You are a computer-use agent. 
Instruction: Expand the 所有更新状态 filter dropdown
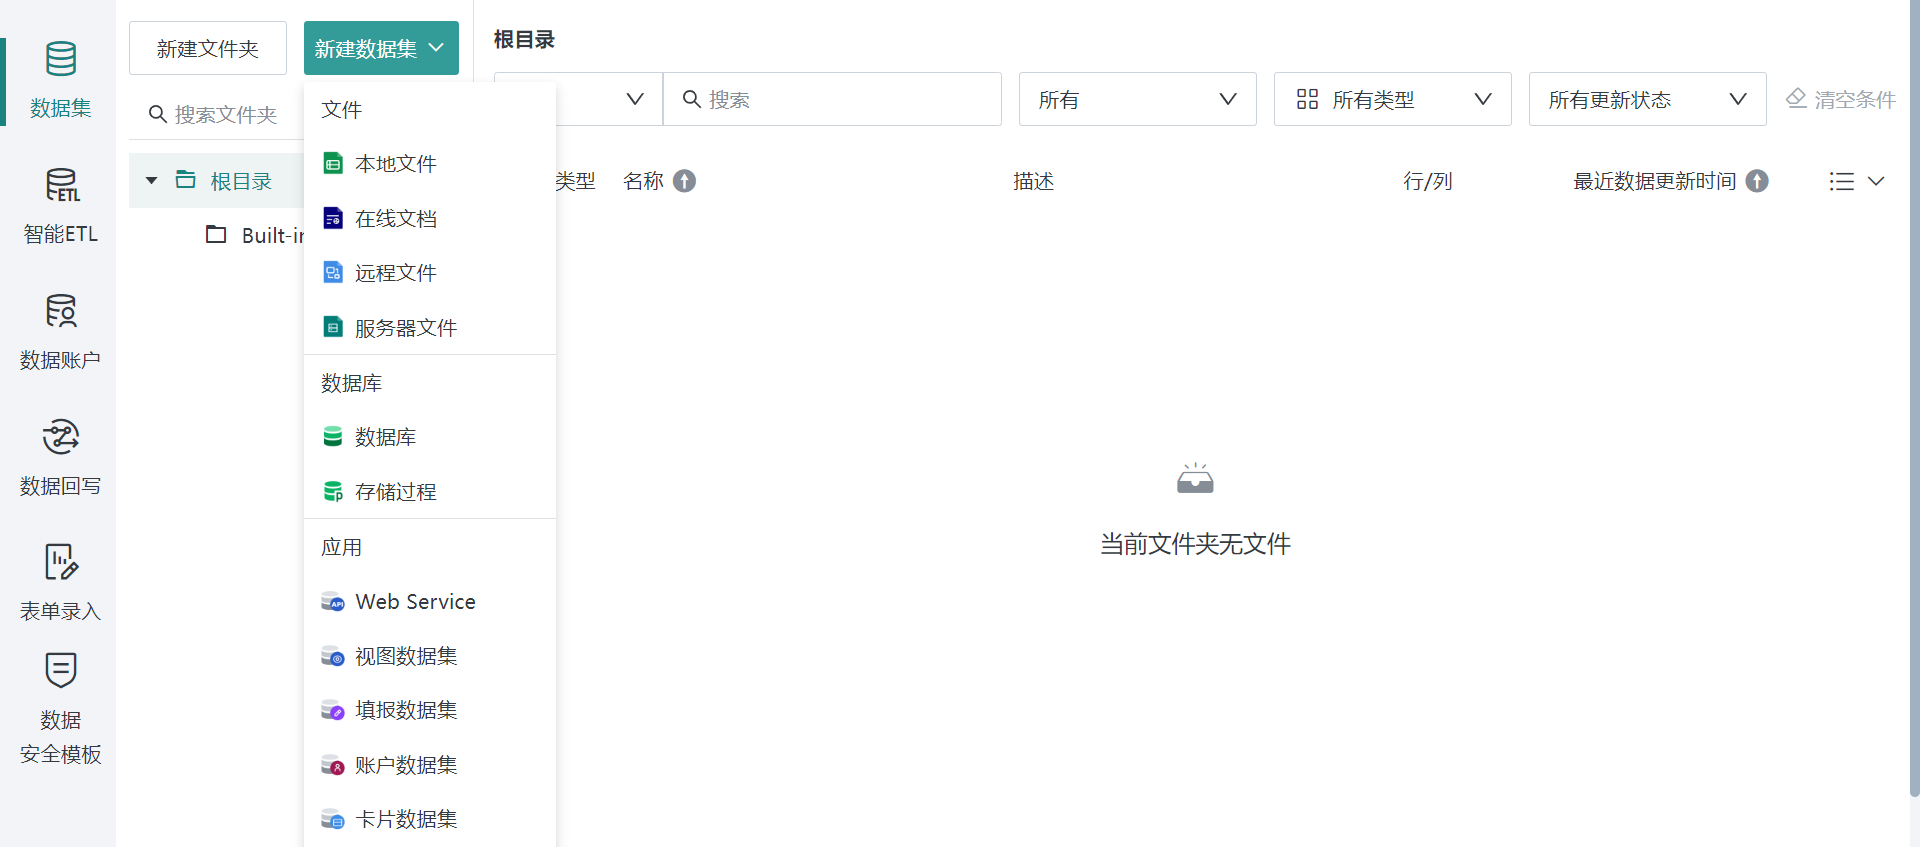coord(1647,99)
